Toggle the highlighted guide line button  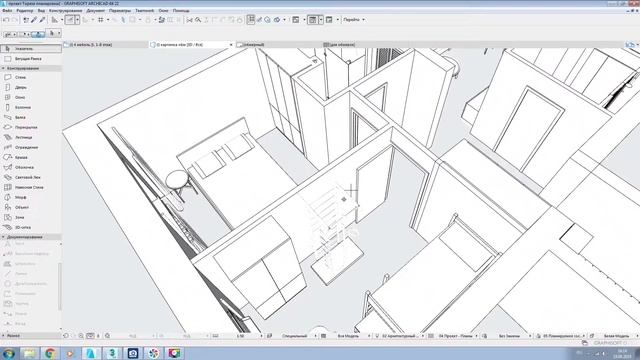tap(70, 20)
